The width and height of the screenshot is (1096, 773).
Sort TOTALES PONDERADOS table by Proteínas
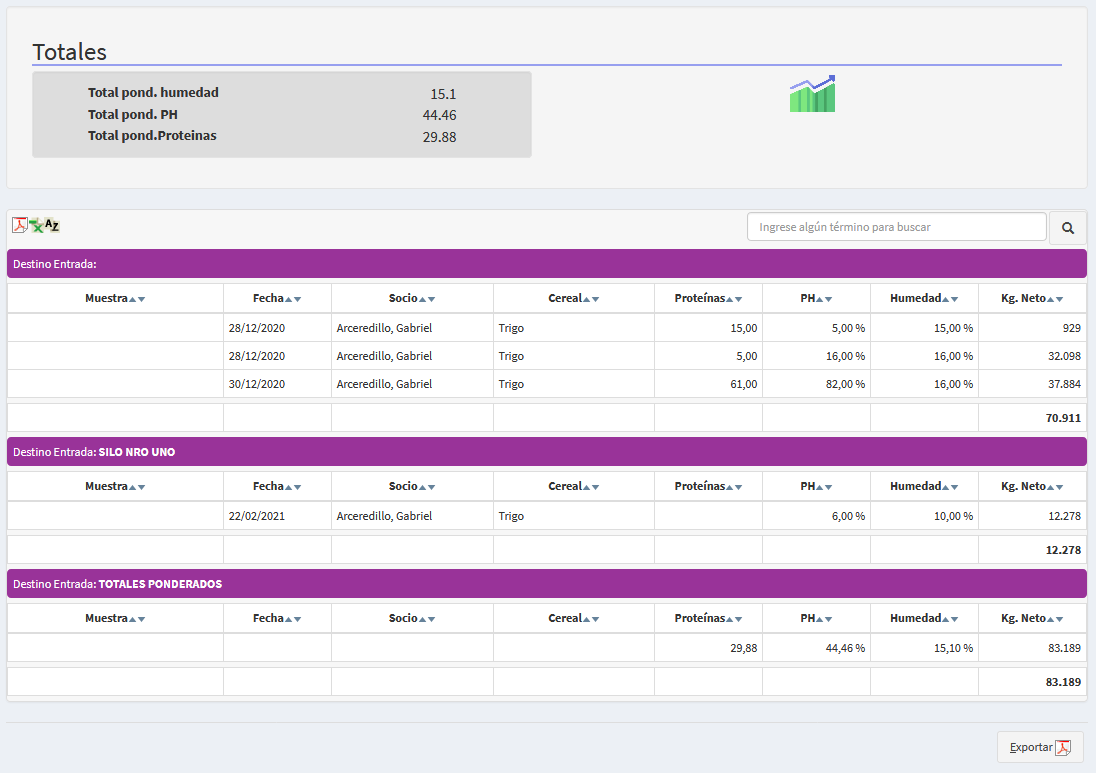click(708, 618)
